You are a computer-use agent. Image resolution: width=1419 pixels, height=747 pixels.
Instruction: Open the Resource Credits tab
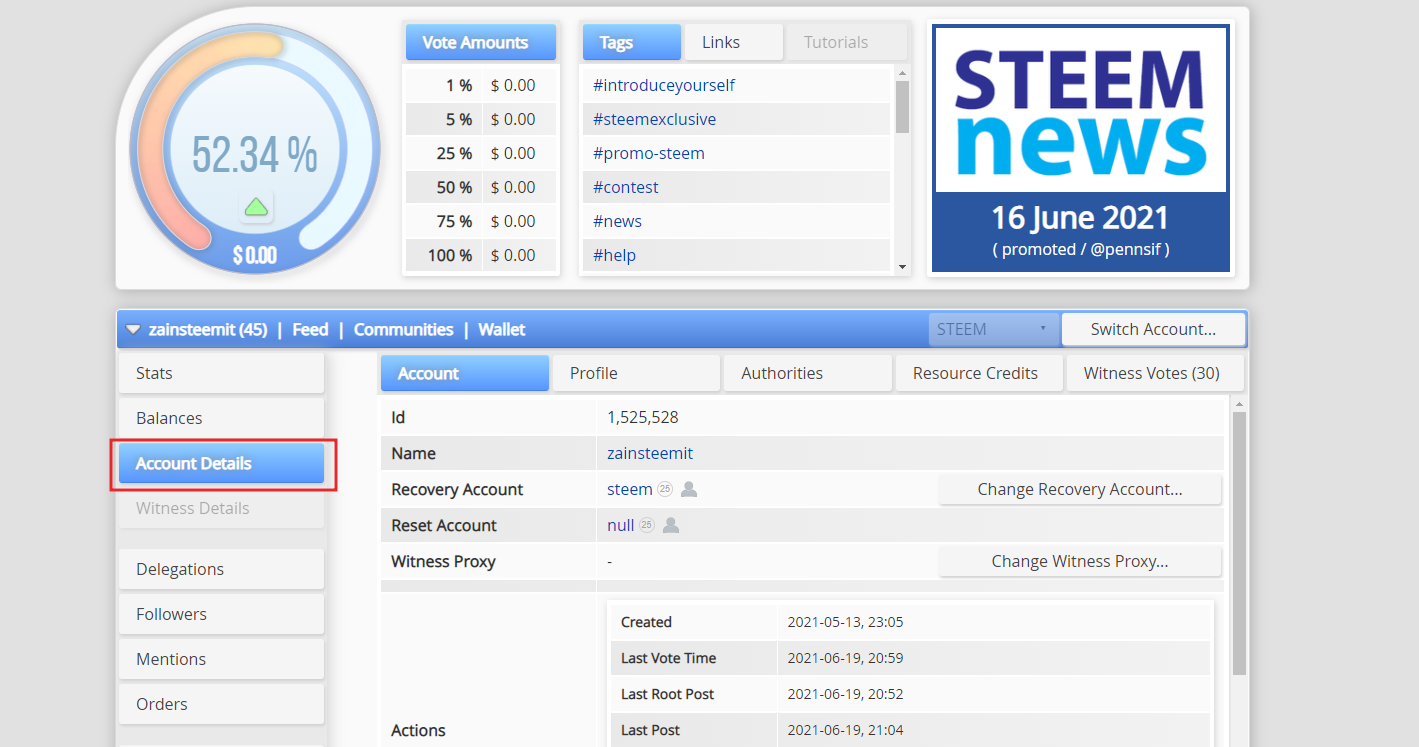[x=975, y=373]
